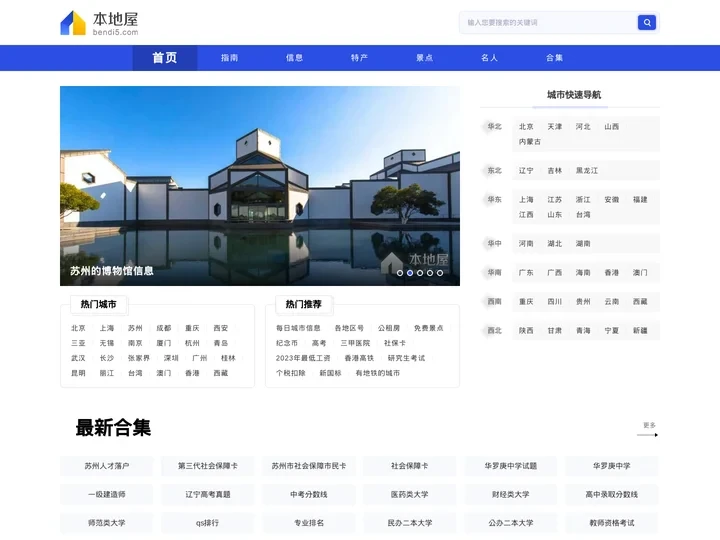The height and width of the screenshot is (540, 720).
Task: Open the 合集 menu tab
Action: [x=555, y=58]
